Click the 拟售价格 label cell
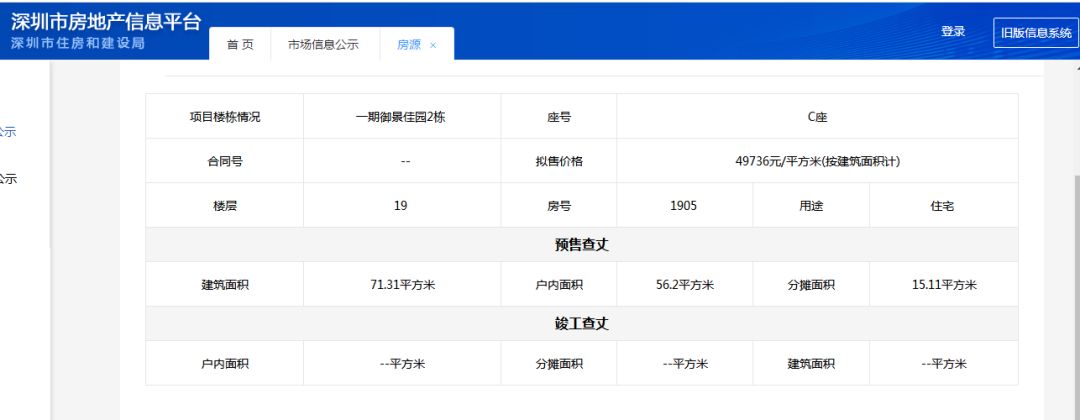The image size is (1080, 420). (x=559, y=161)
